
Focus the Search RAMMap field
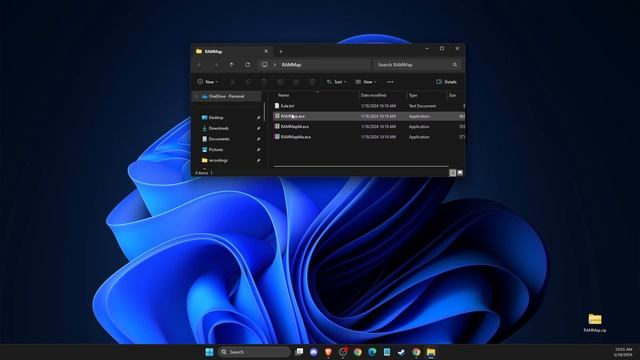(x=416, y=64)
